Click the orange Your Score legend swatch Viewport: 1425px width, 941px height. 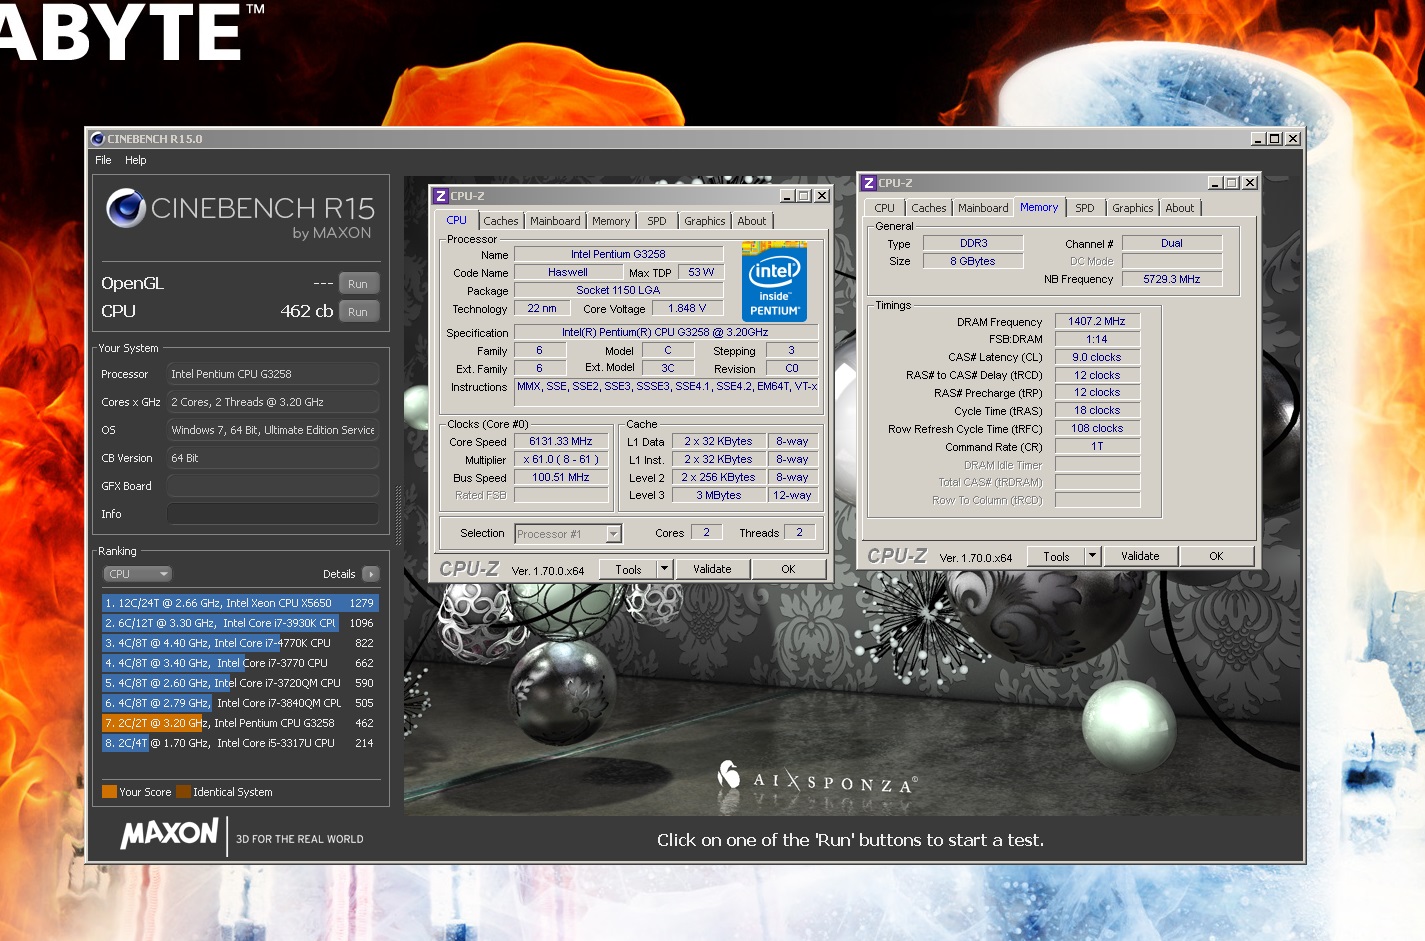(109, 792)
